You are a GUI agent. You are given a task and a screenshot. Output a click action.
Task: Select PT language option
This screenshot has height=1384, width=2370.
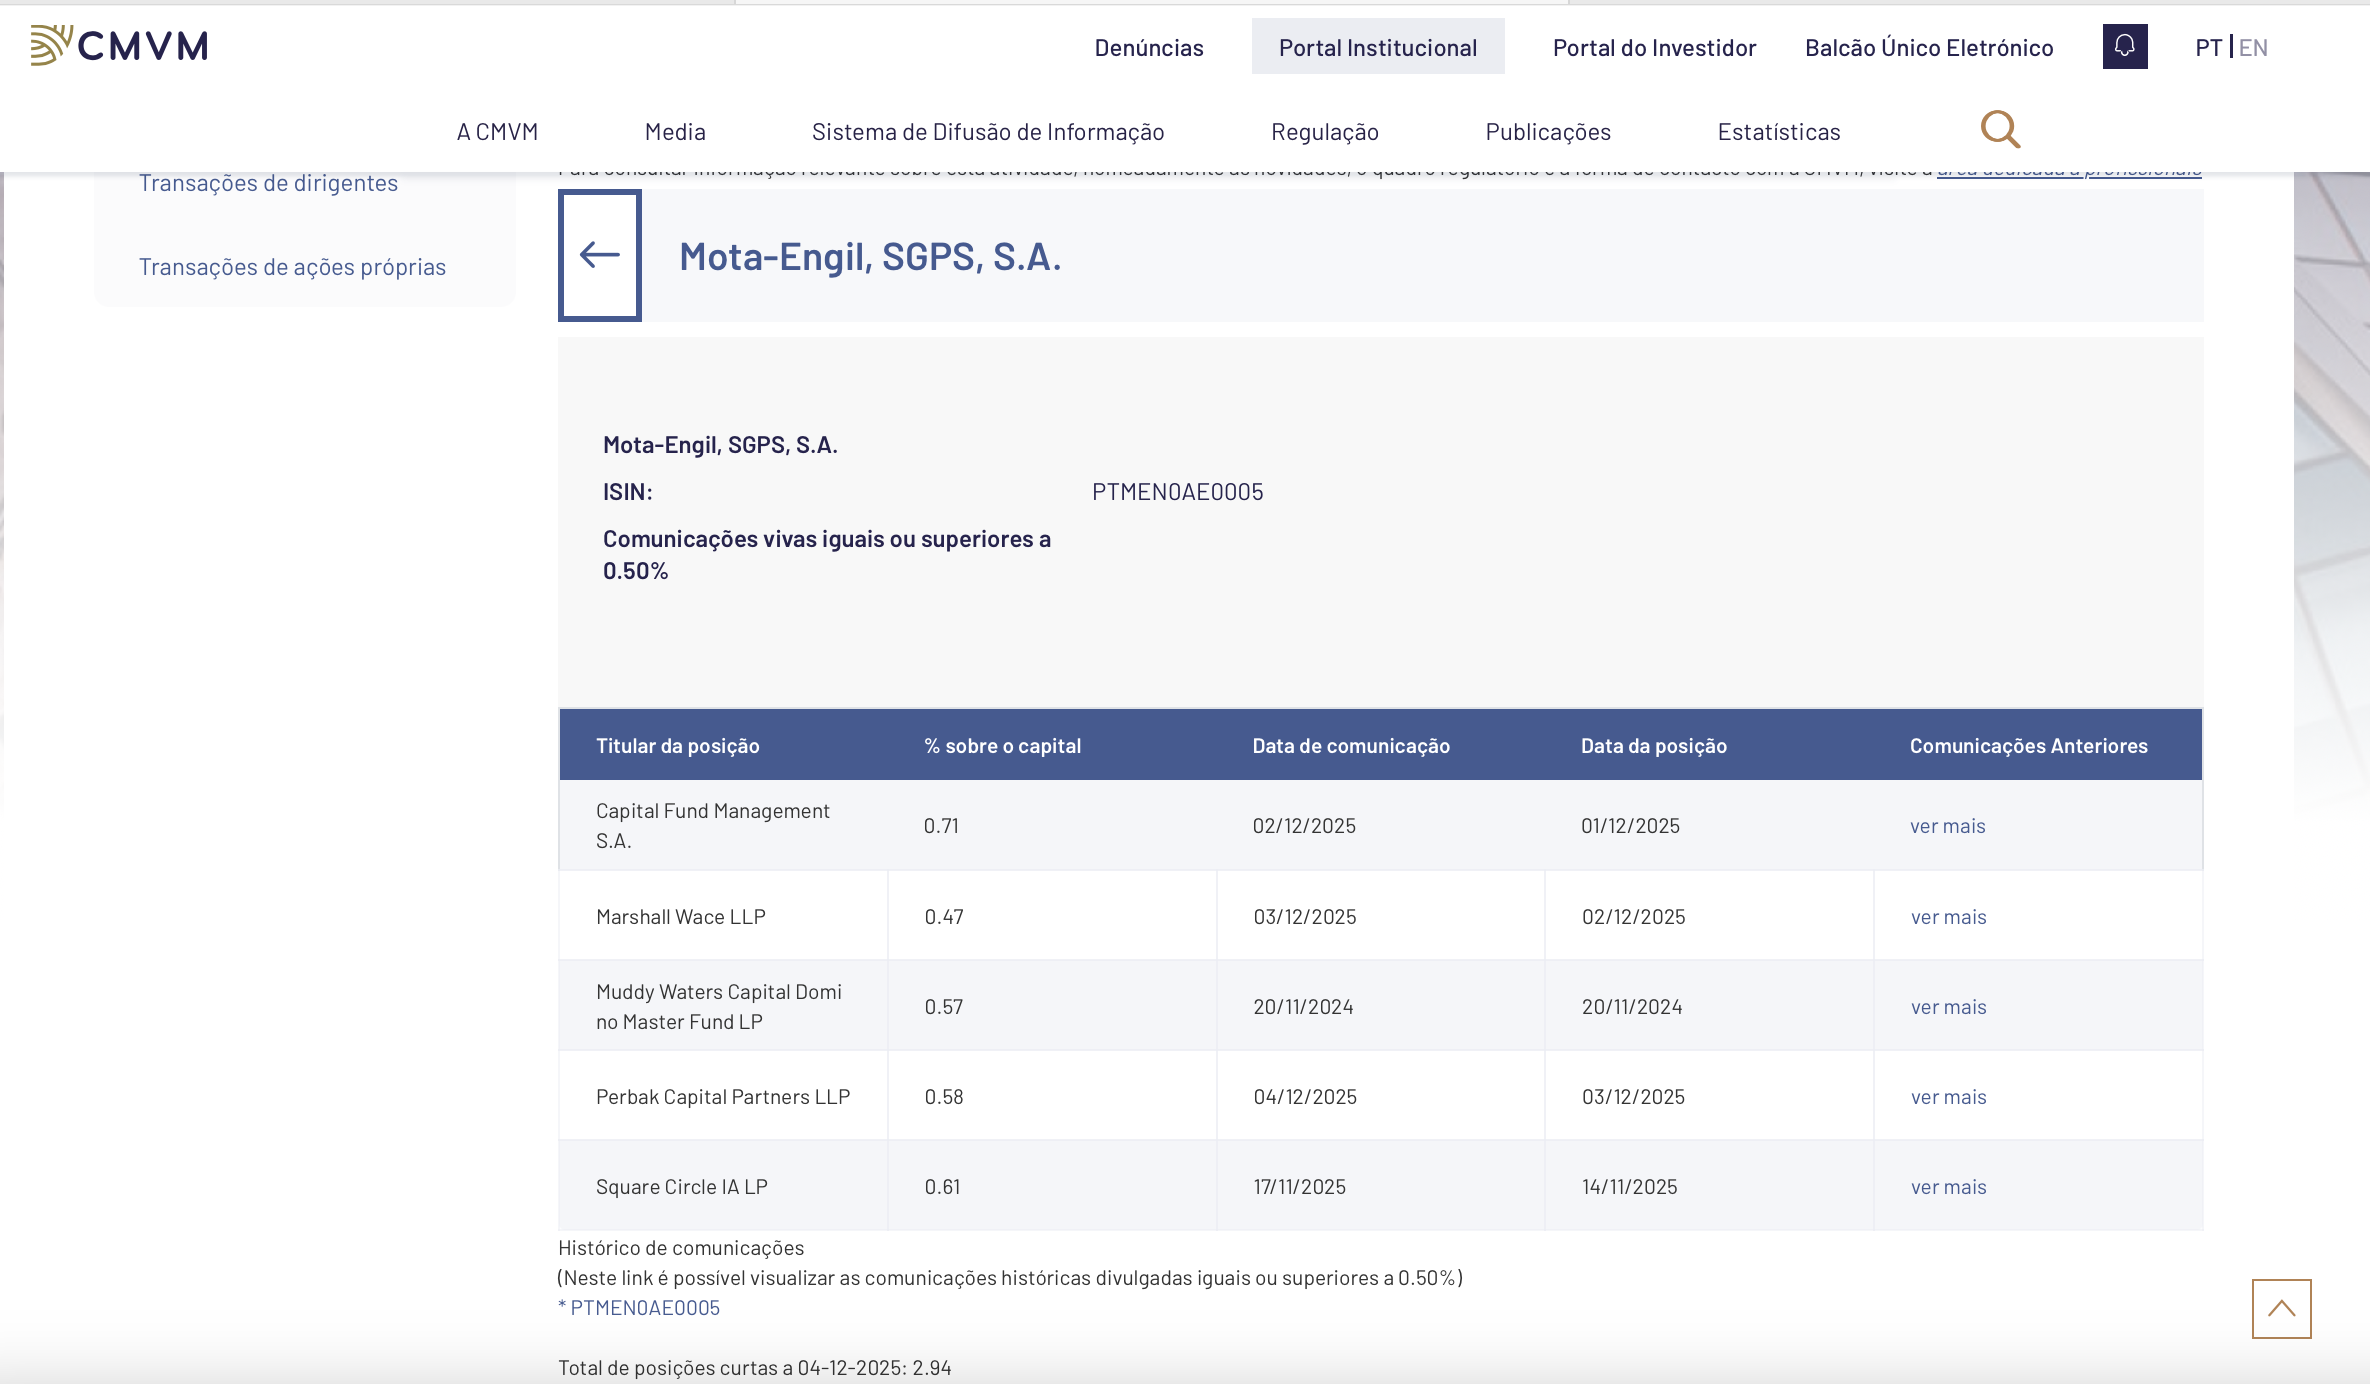2208,48
